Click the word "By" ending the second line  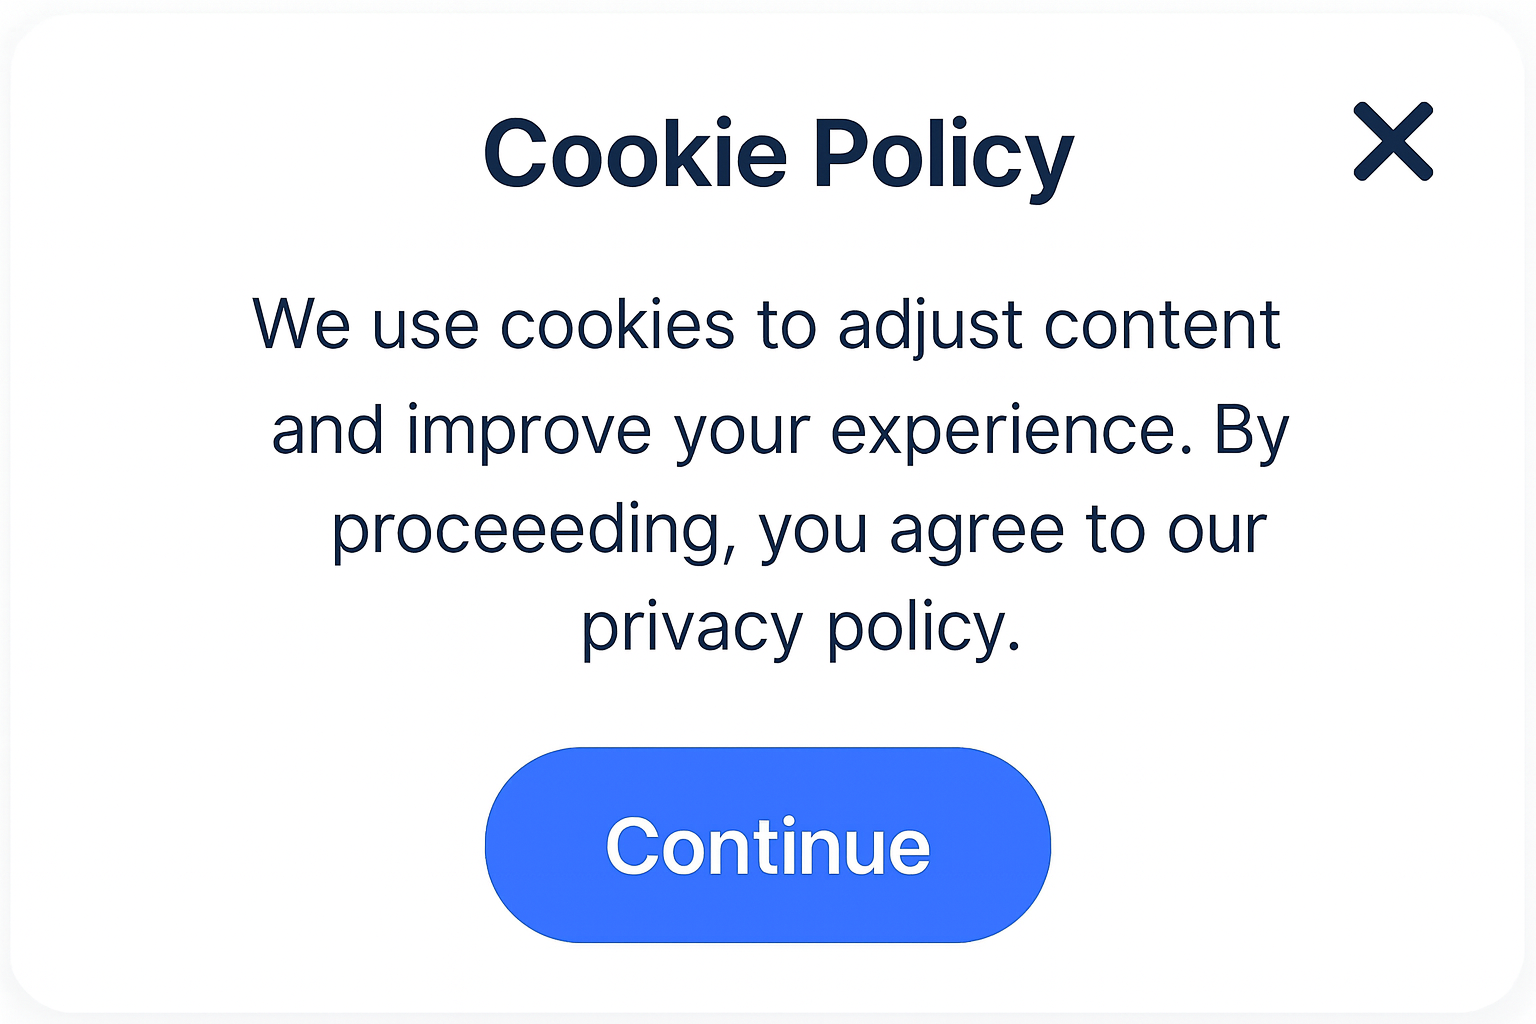pyautogui.click(x=1251, y=430)
